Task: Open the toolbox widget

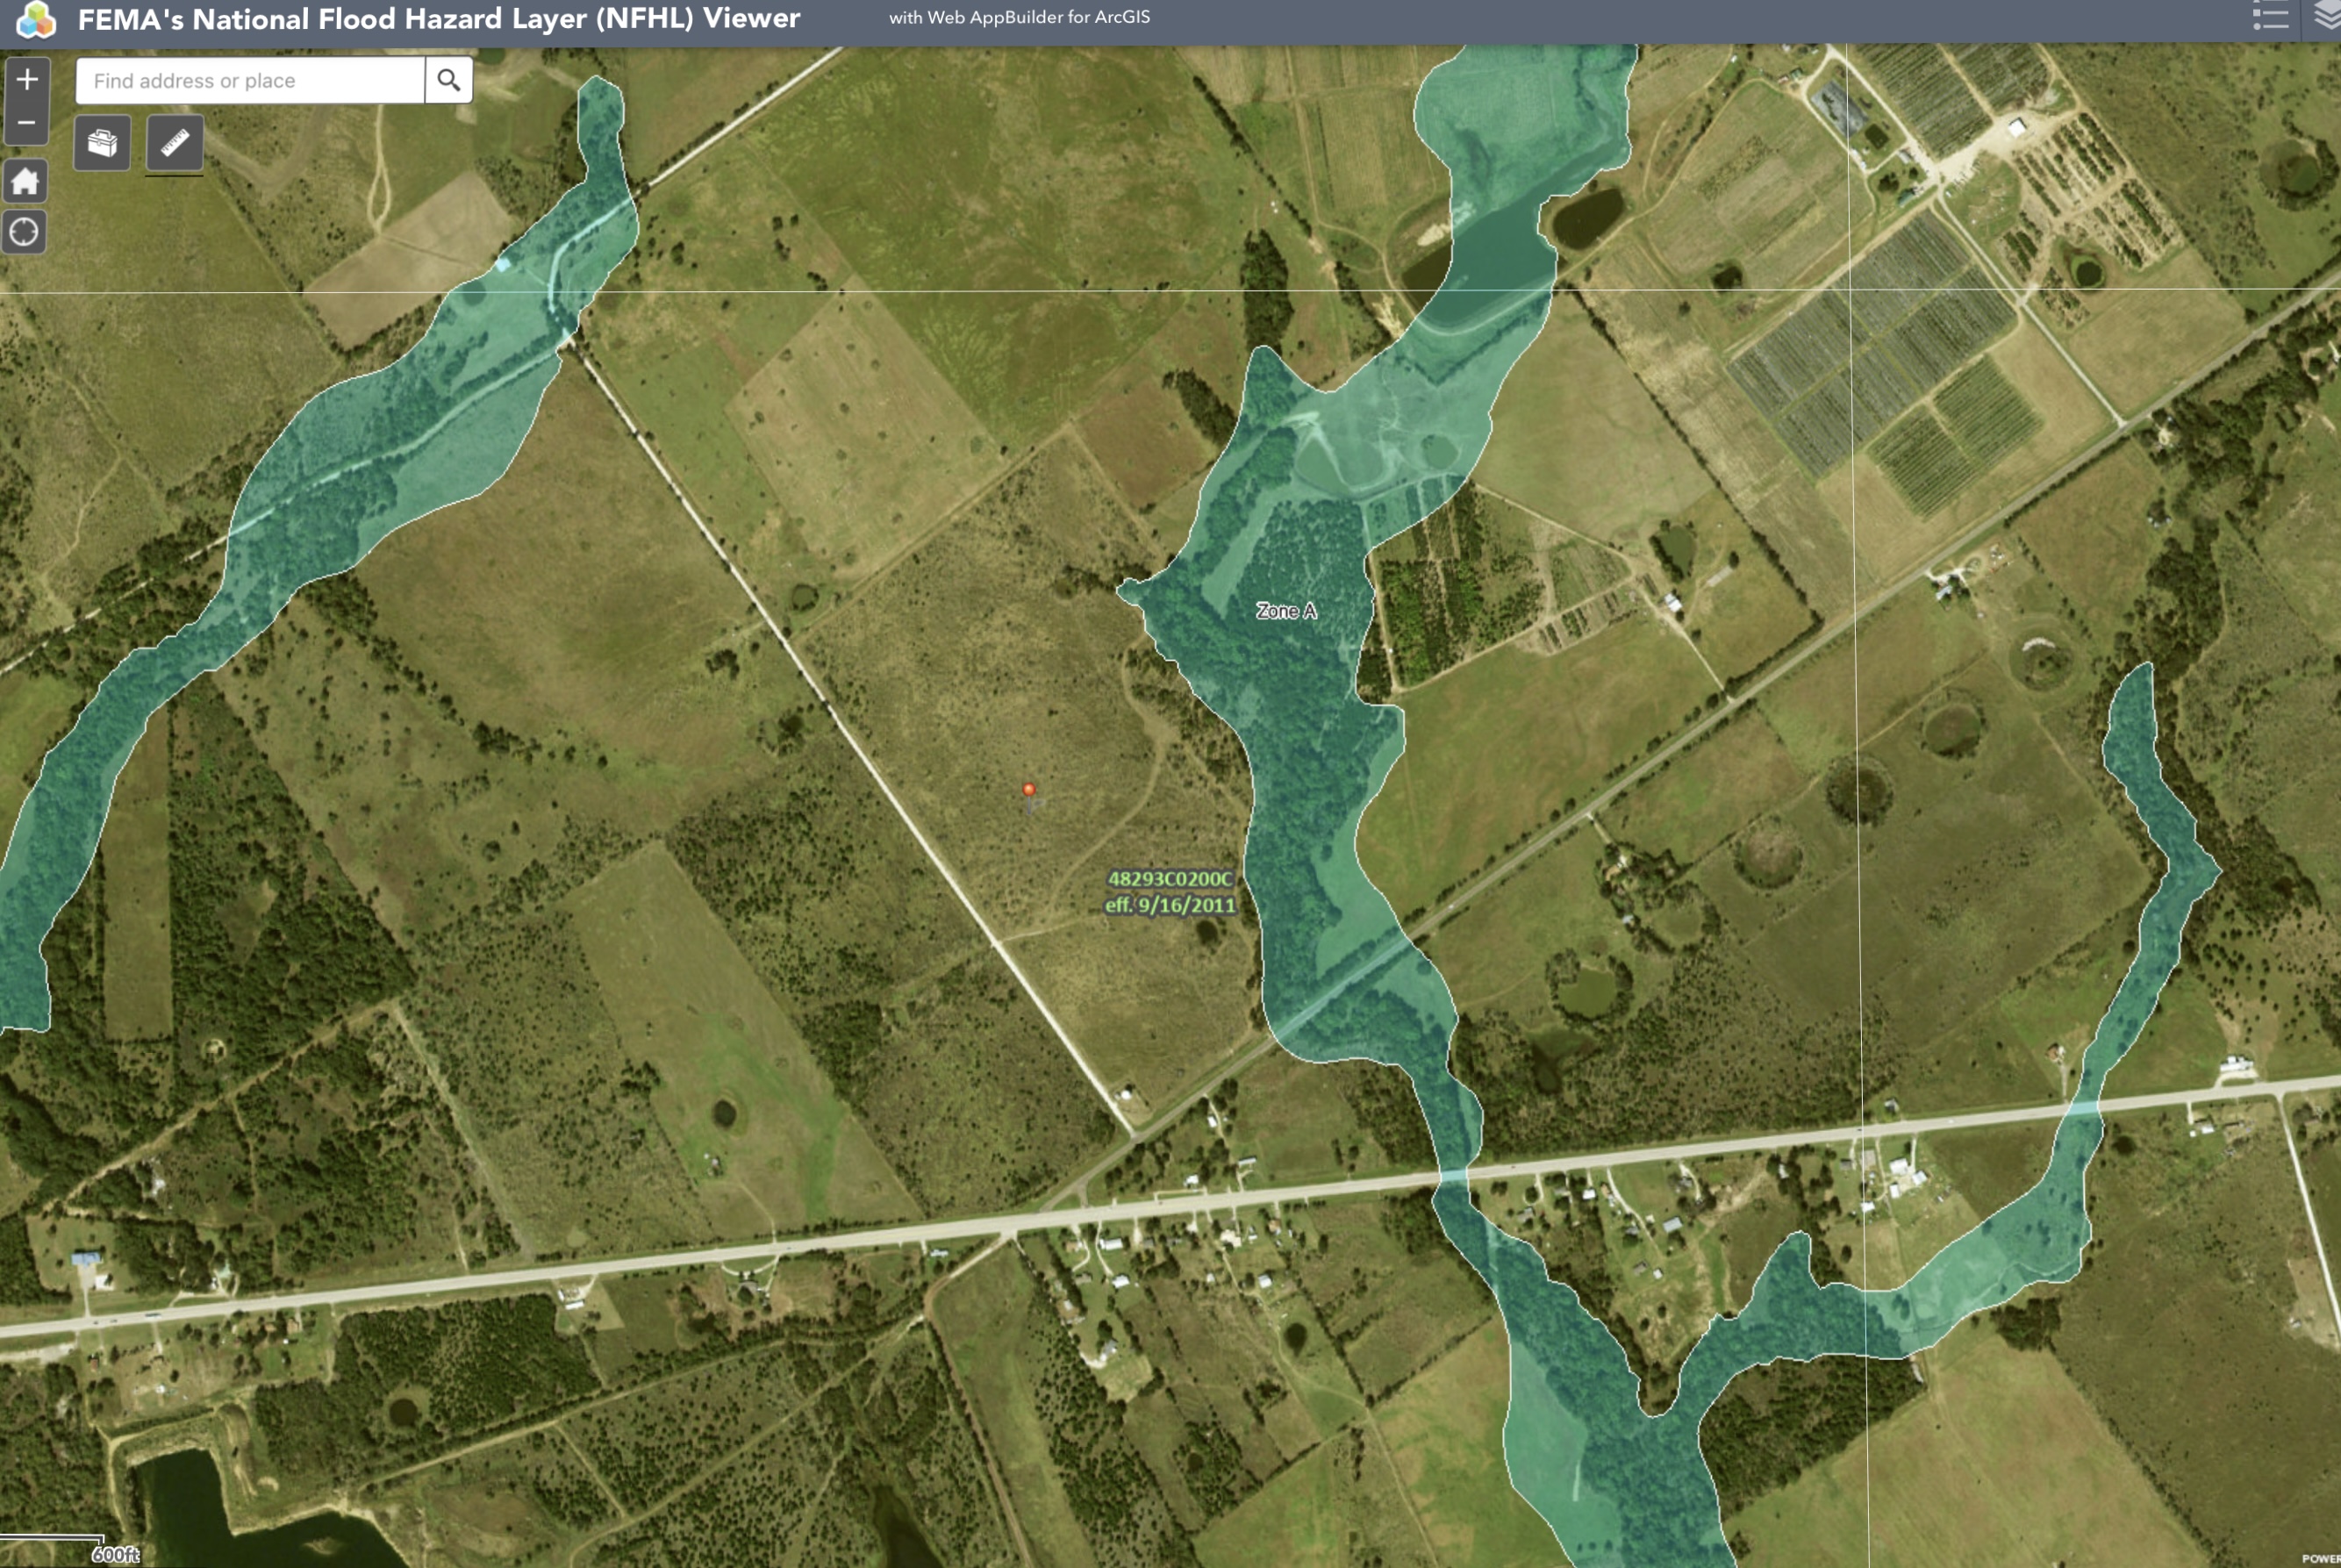Action: (x=102, y=143)
